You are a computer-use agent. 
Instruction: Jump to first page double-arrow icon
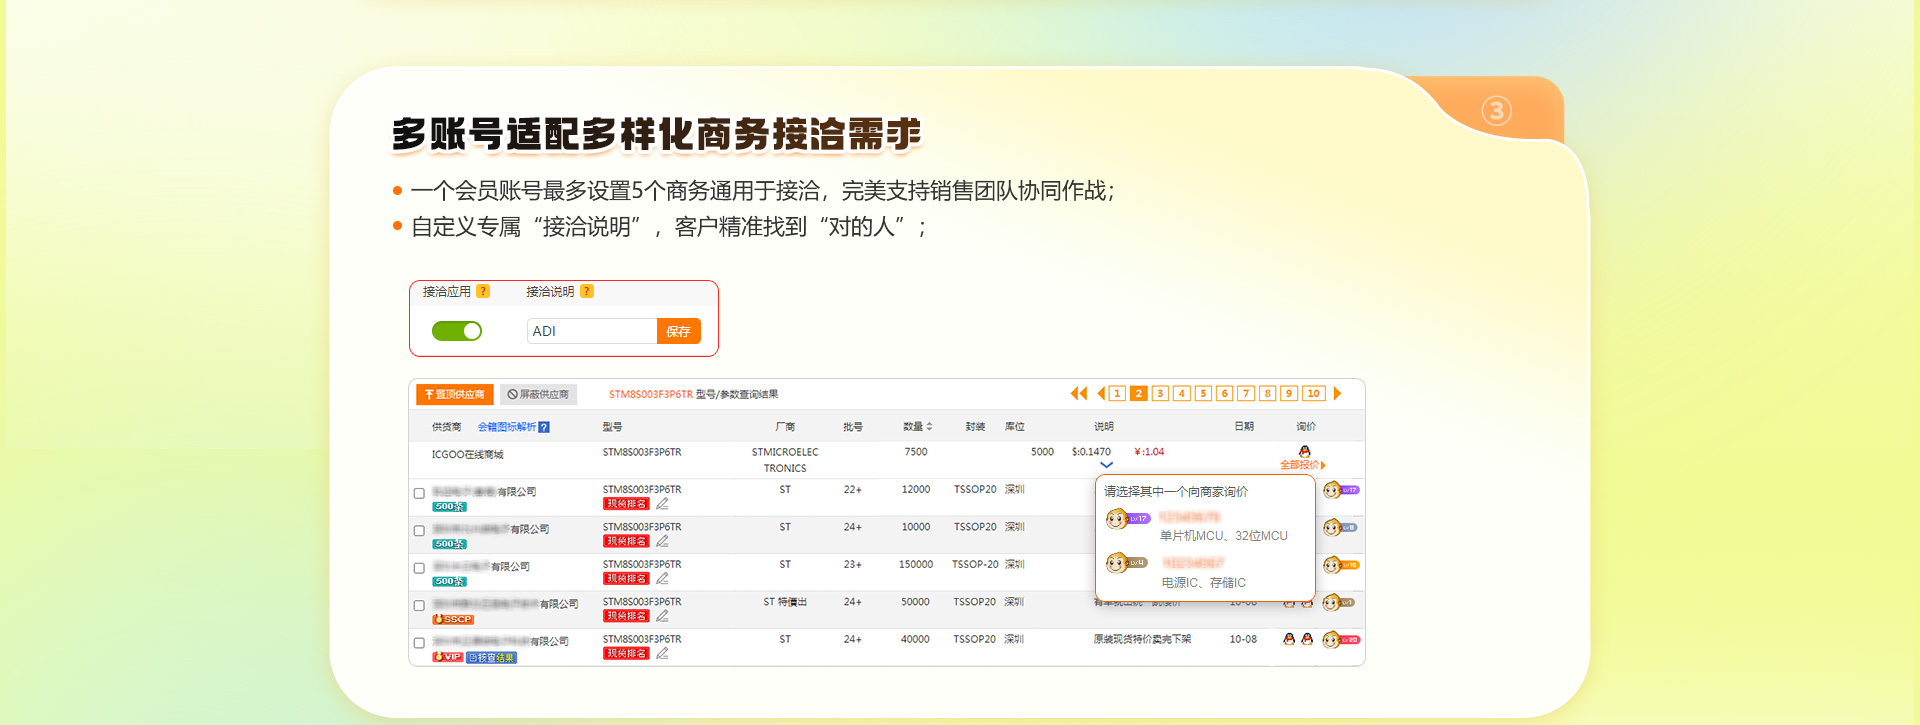(x=1078, y=394)
